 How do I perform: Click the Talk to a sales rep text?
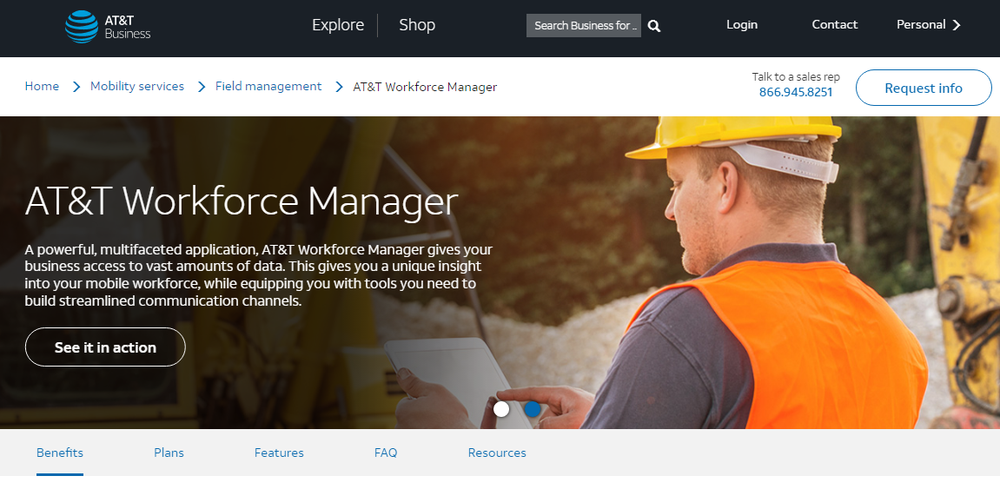click(x=796, y=77)
